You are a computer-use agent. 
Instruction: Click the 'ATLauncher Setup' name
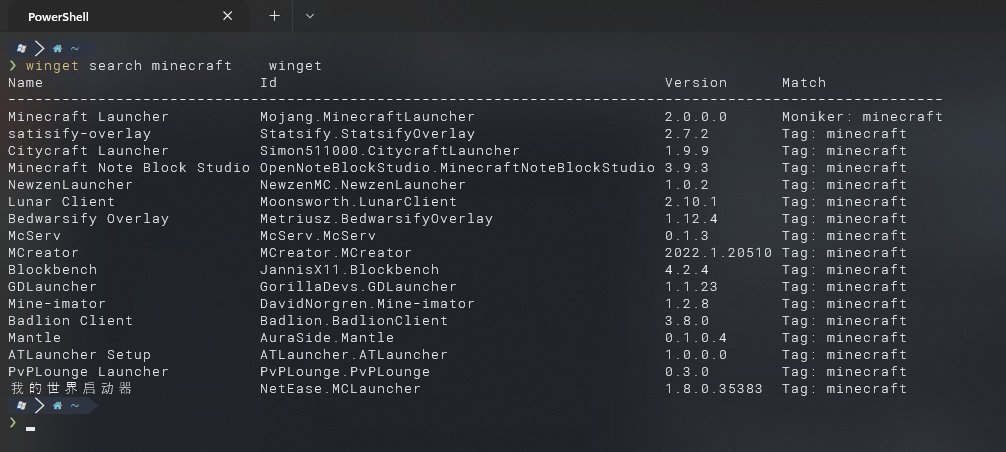(80, 355)
